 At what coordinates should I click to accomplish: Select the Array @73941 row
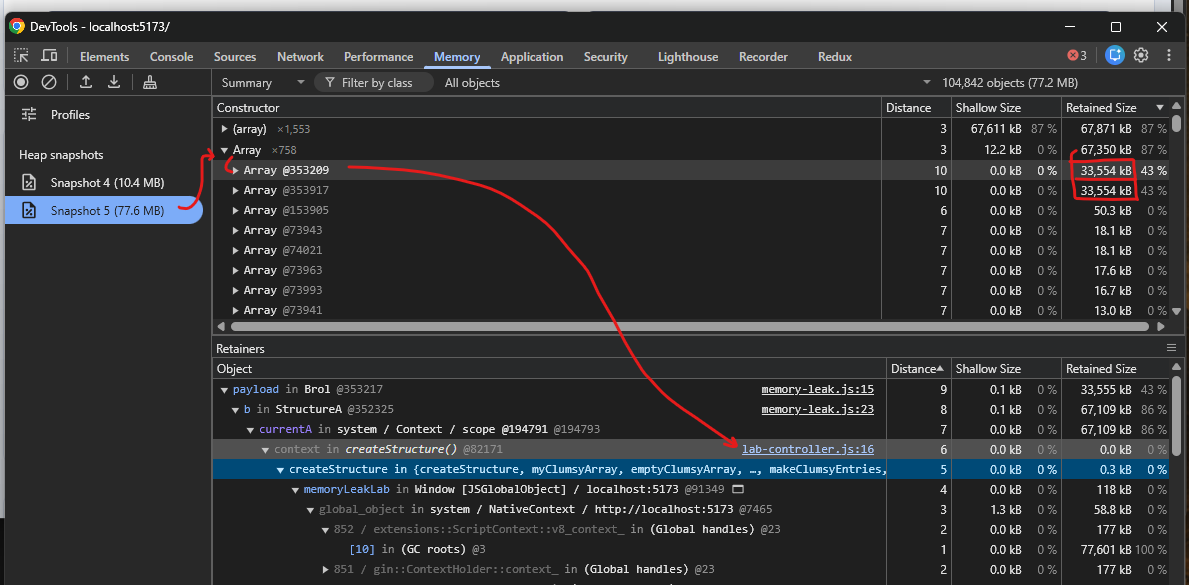tap(692, 310)
